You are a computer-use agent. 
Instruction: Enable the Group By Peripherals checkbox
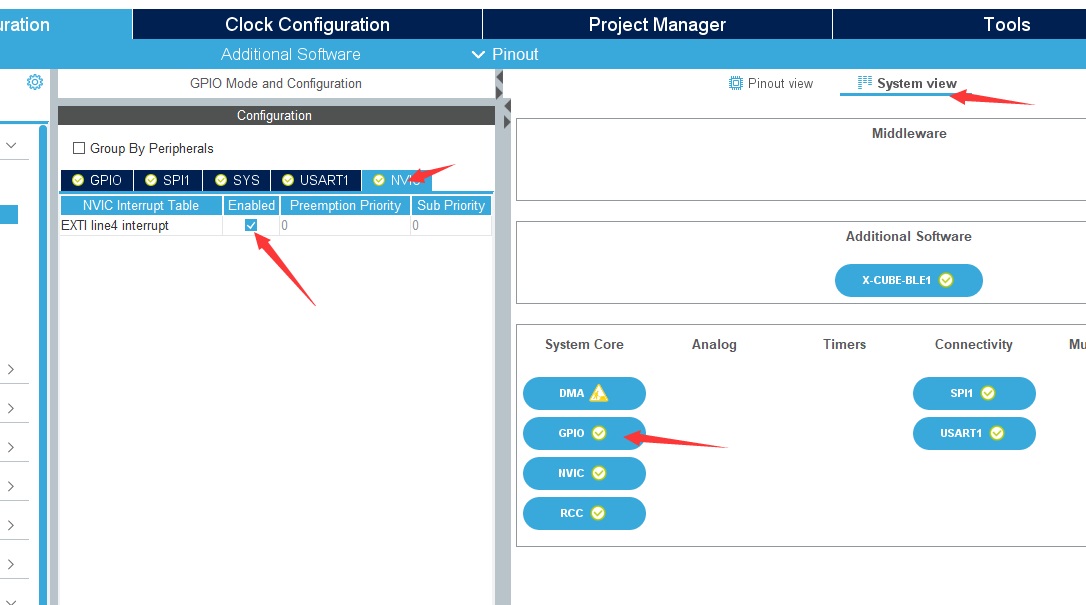[79, 148]
